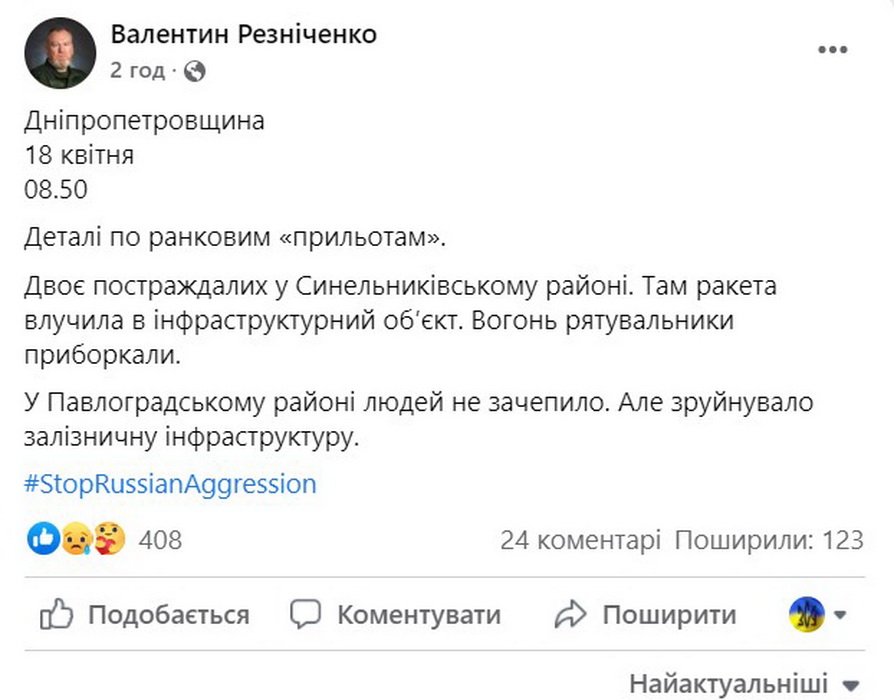Click the speech bubble comment icon
The image size is (894, 700).
click(x=306, y=614)
